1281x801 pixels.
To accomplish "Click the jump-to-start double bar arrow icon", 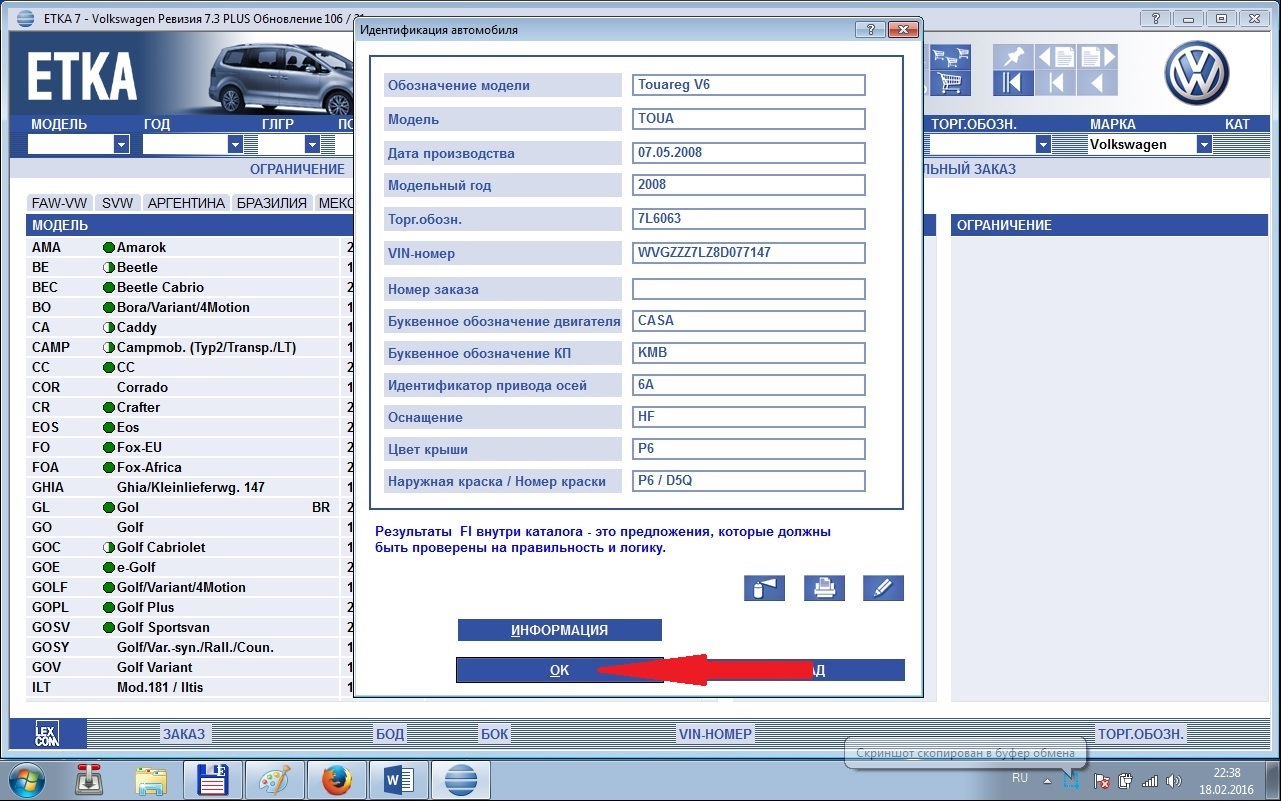I will (x=1014, y=83).
